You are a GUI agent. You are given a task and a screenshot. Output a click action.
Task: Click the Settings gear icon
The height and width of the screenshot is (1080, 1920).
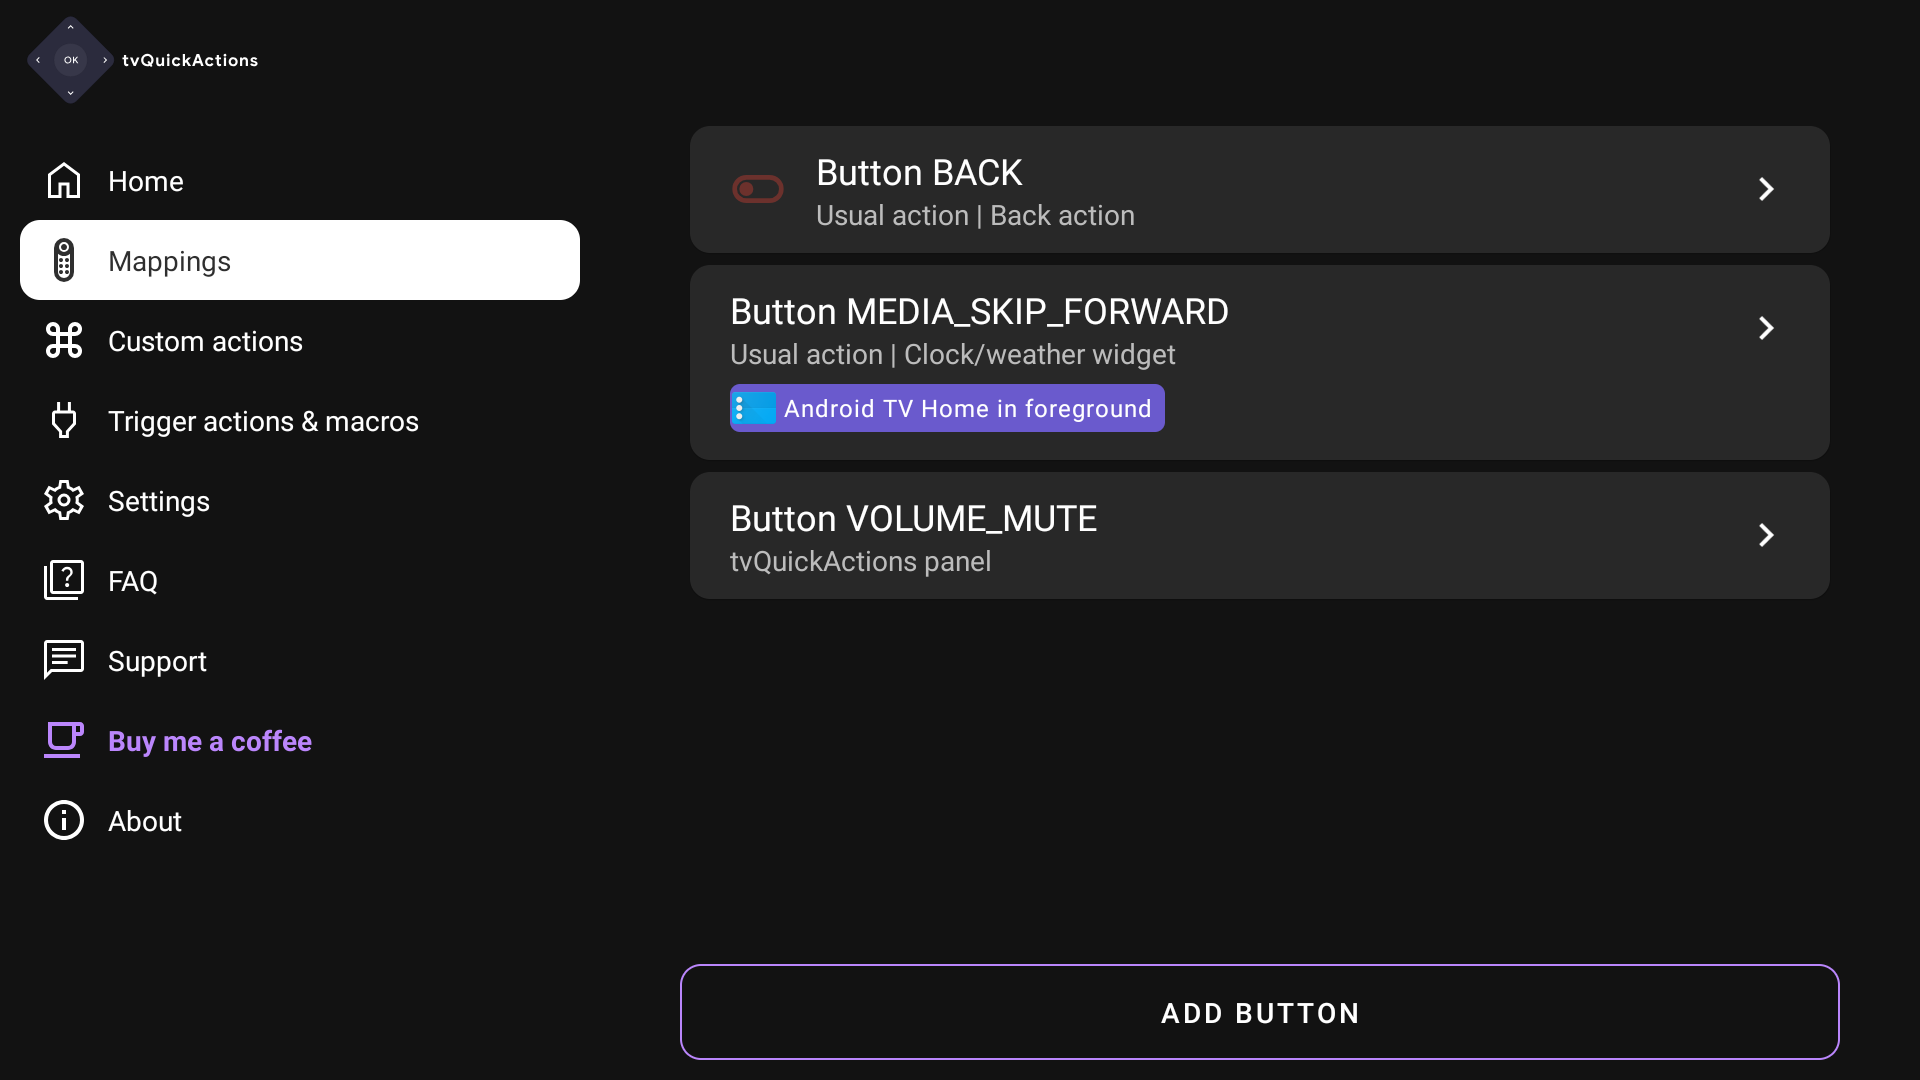(x=64, y=501)
